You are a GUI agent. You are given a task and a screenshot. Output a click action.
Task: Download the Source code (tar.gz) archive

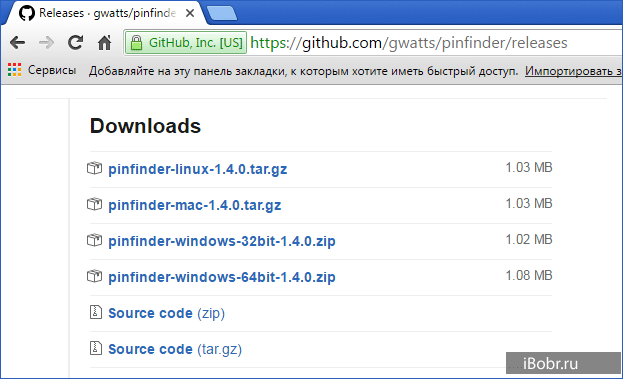[175, 349]
